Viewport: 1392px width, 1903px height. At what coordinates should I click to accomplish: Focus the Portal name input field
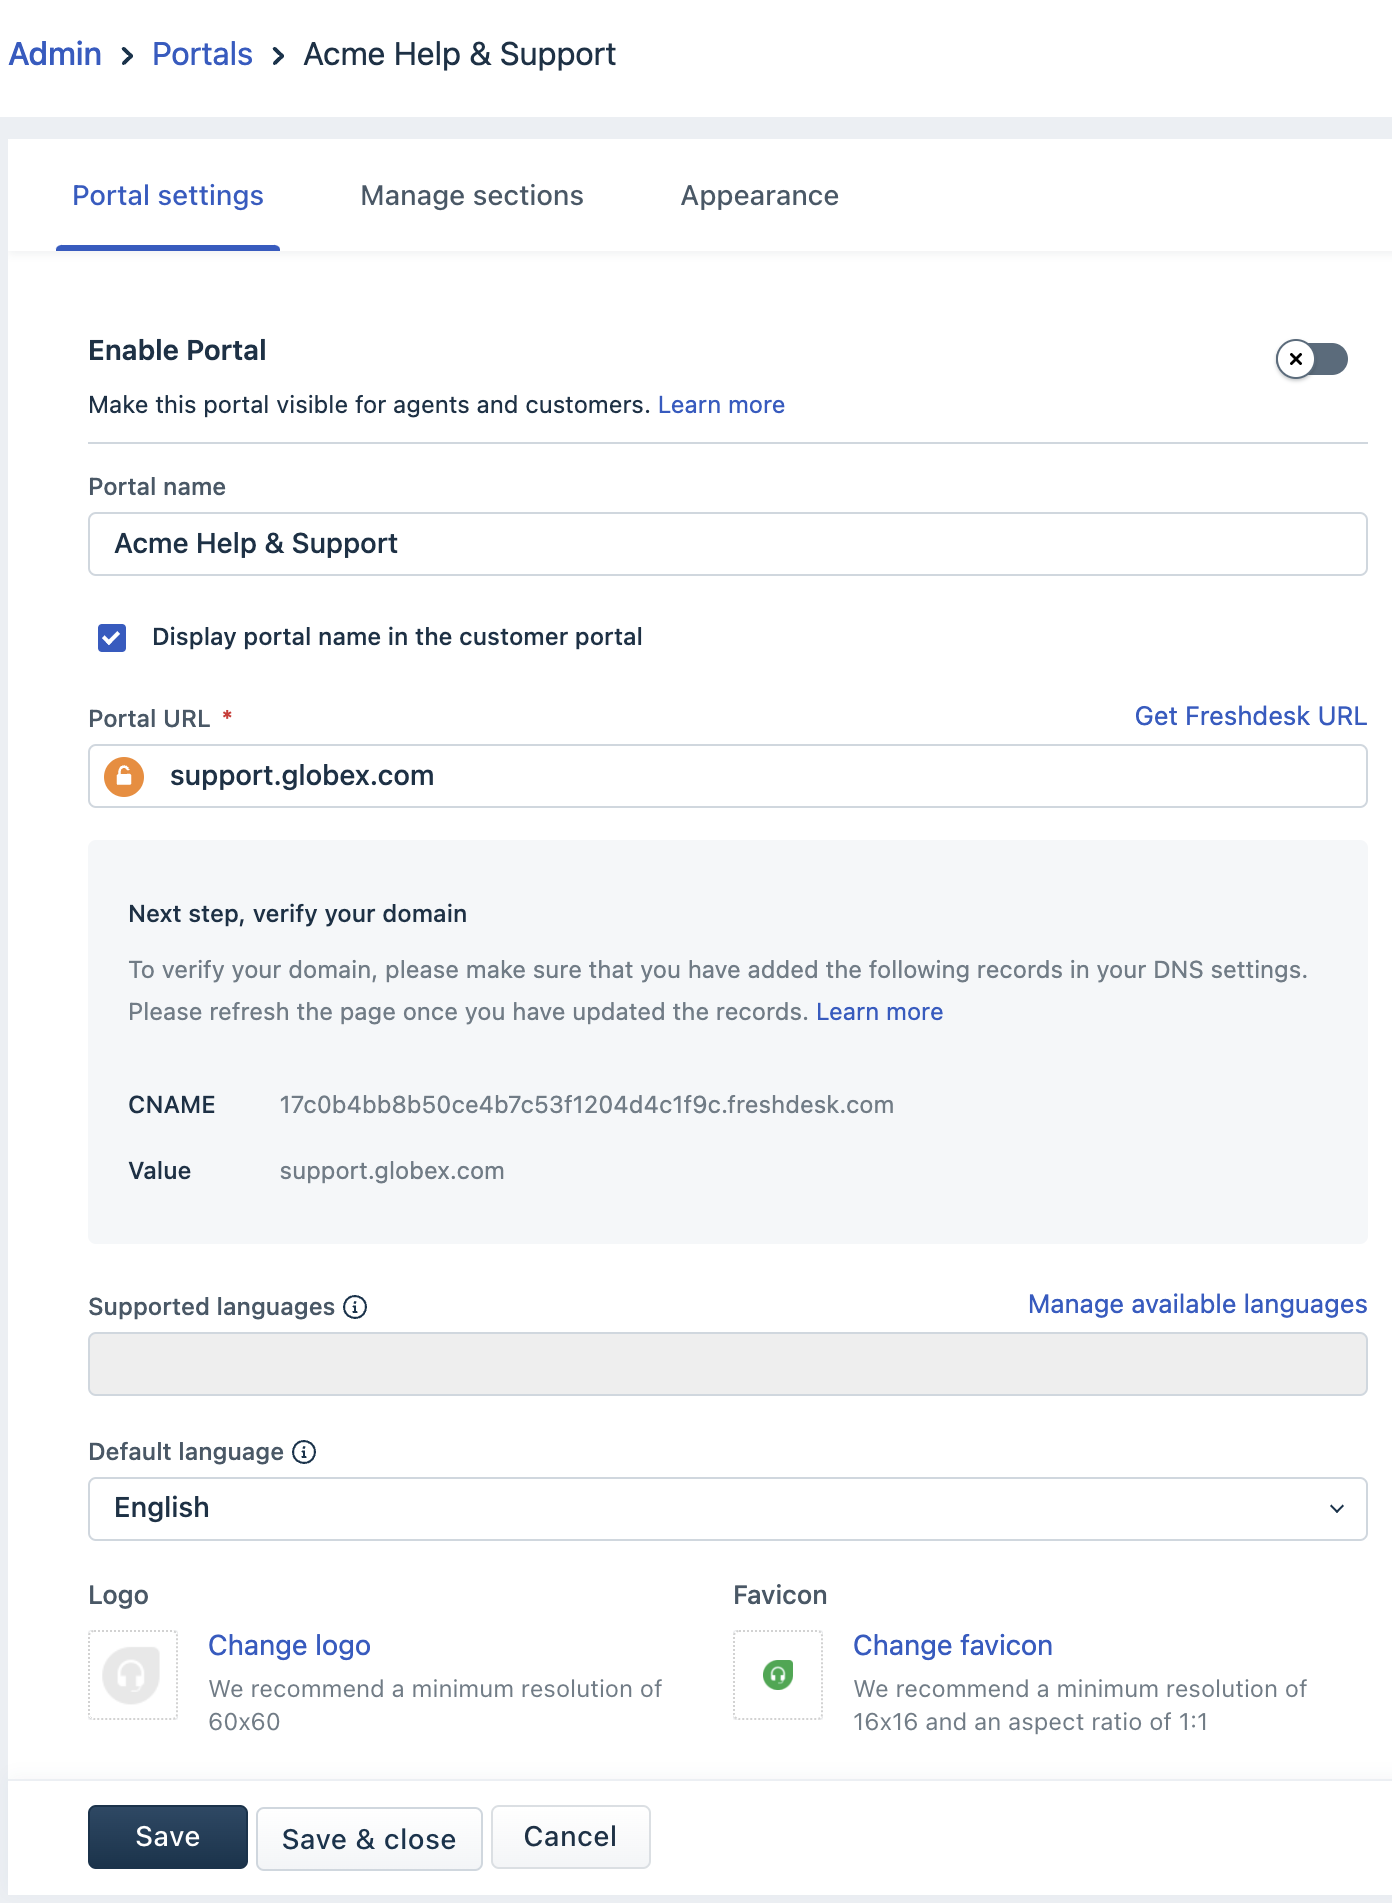tap(727, 544)
